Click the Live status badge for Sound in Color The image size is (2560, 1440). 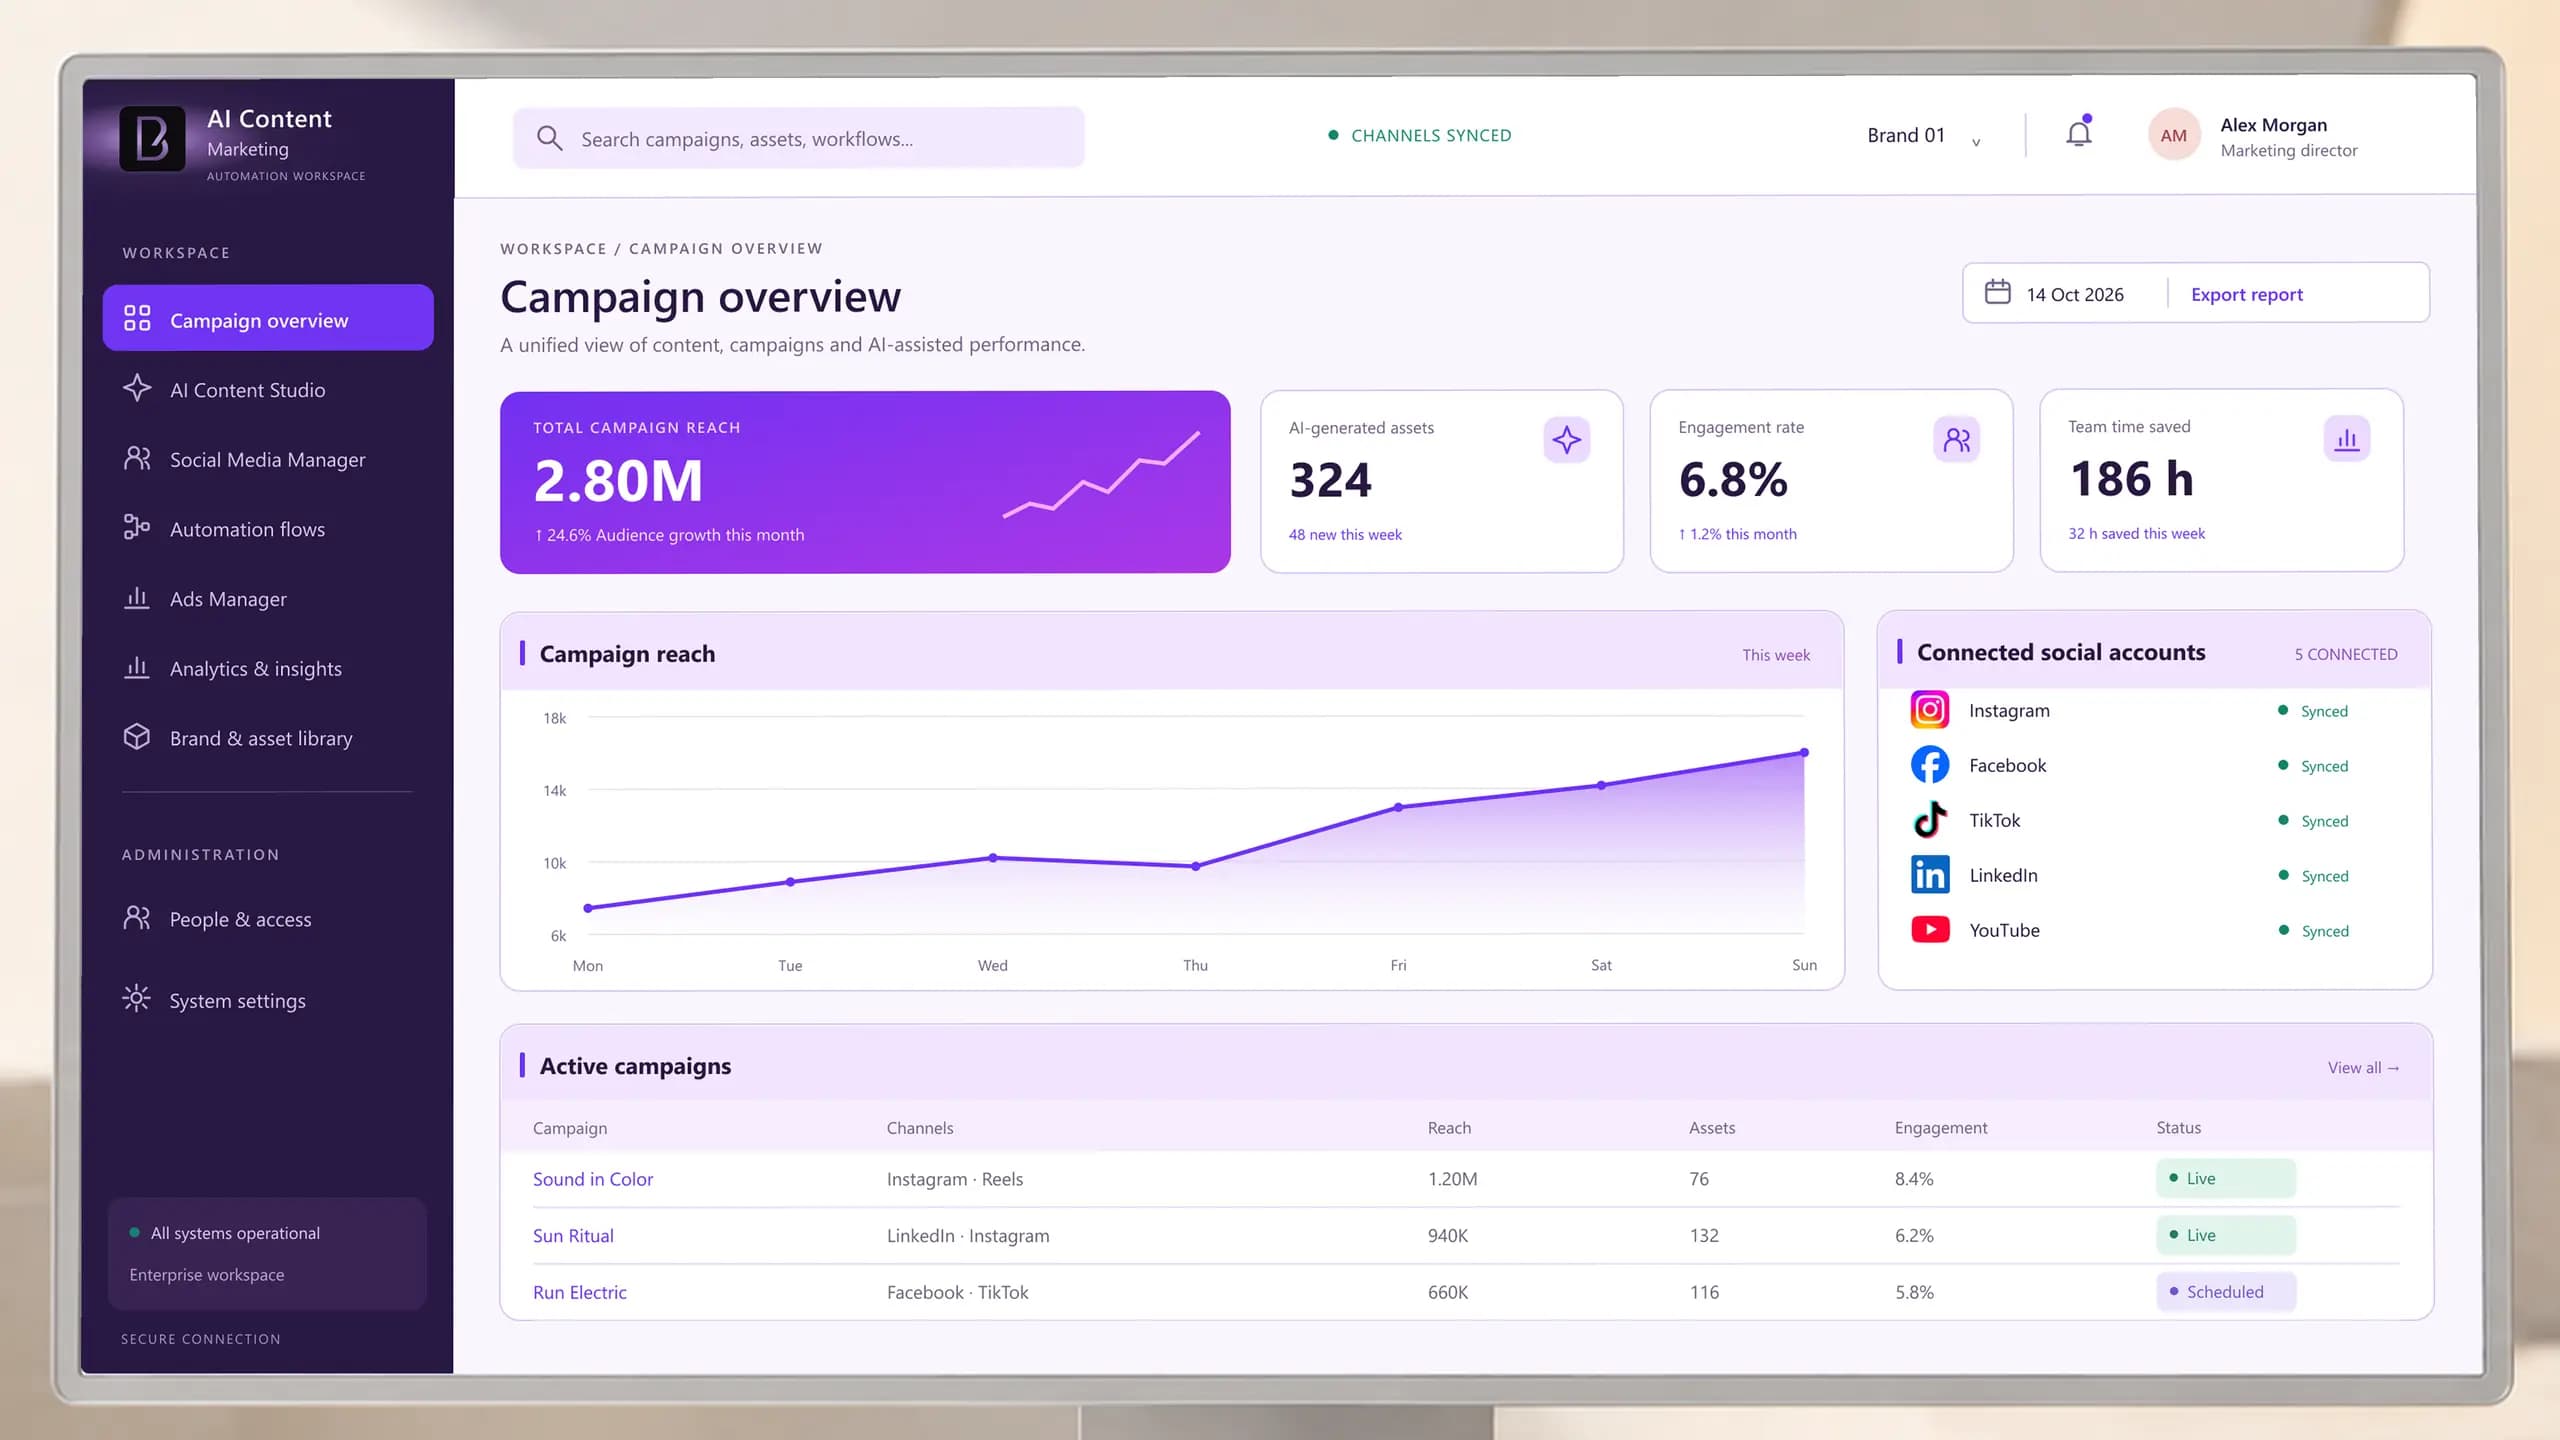click(2225, 1178)
